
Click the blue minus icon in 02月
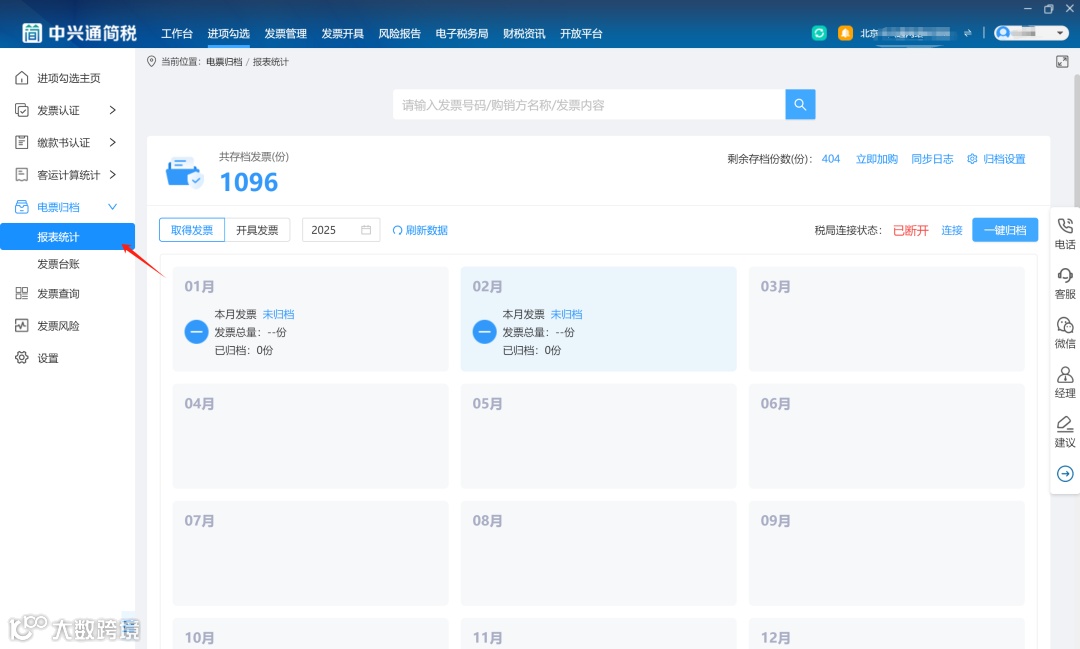point(484,332)
